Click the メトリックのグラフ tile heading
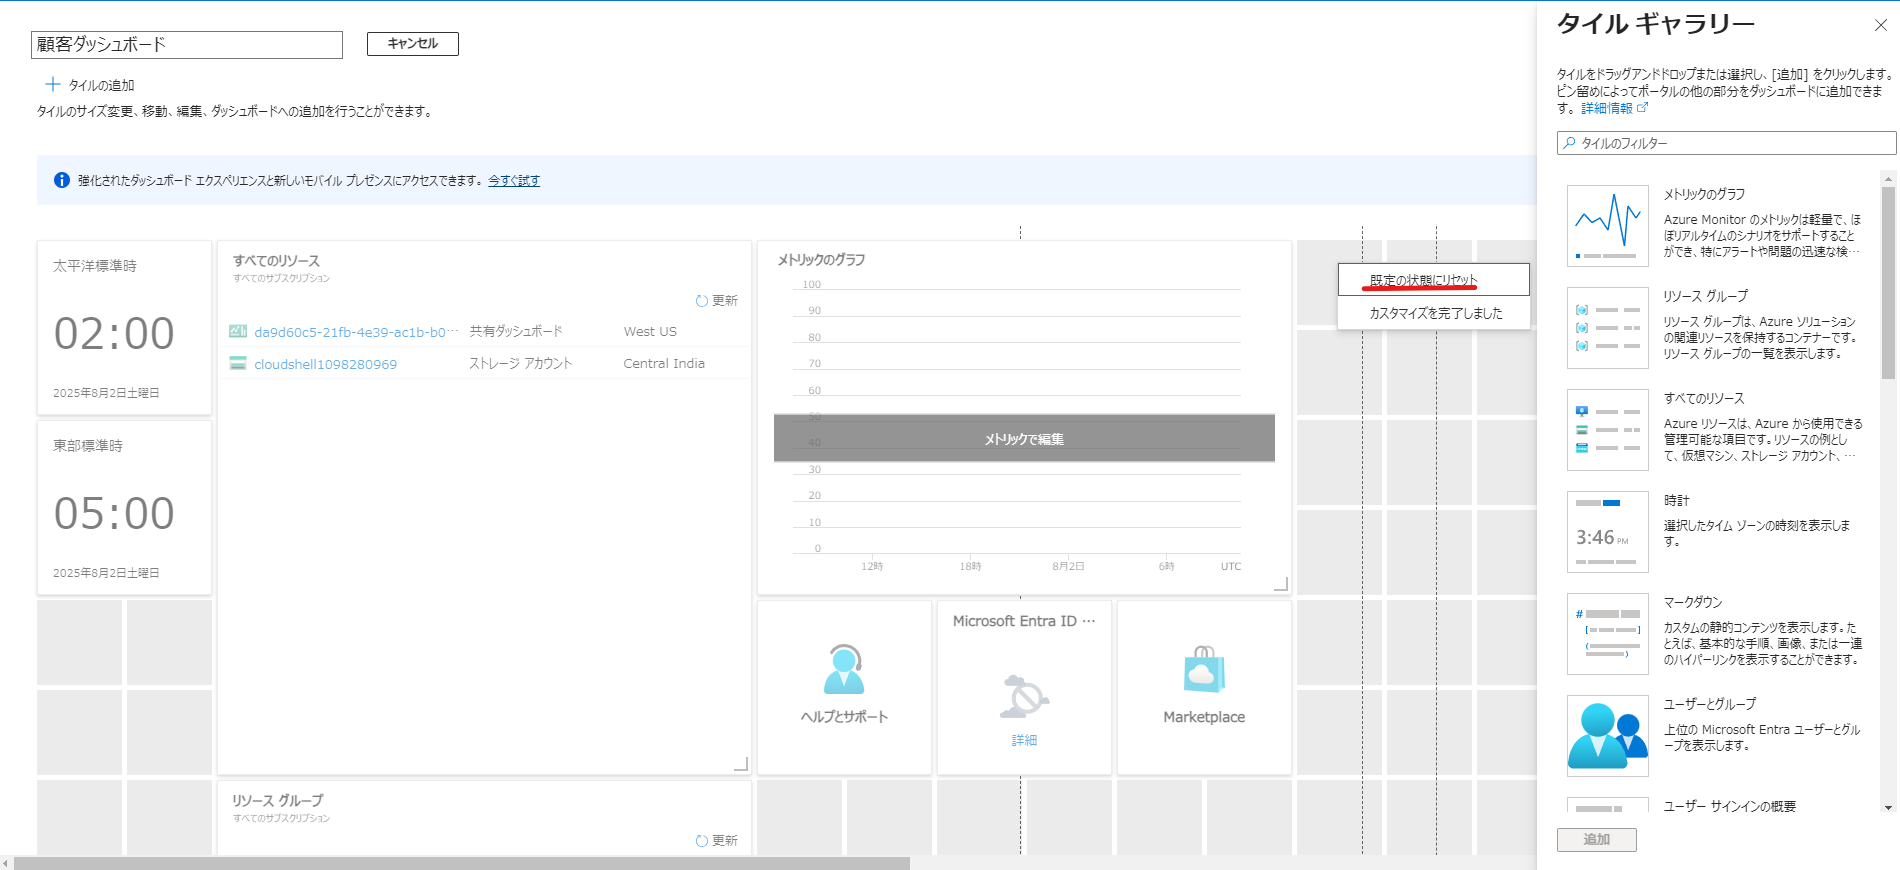 click(x=821, y=259)
